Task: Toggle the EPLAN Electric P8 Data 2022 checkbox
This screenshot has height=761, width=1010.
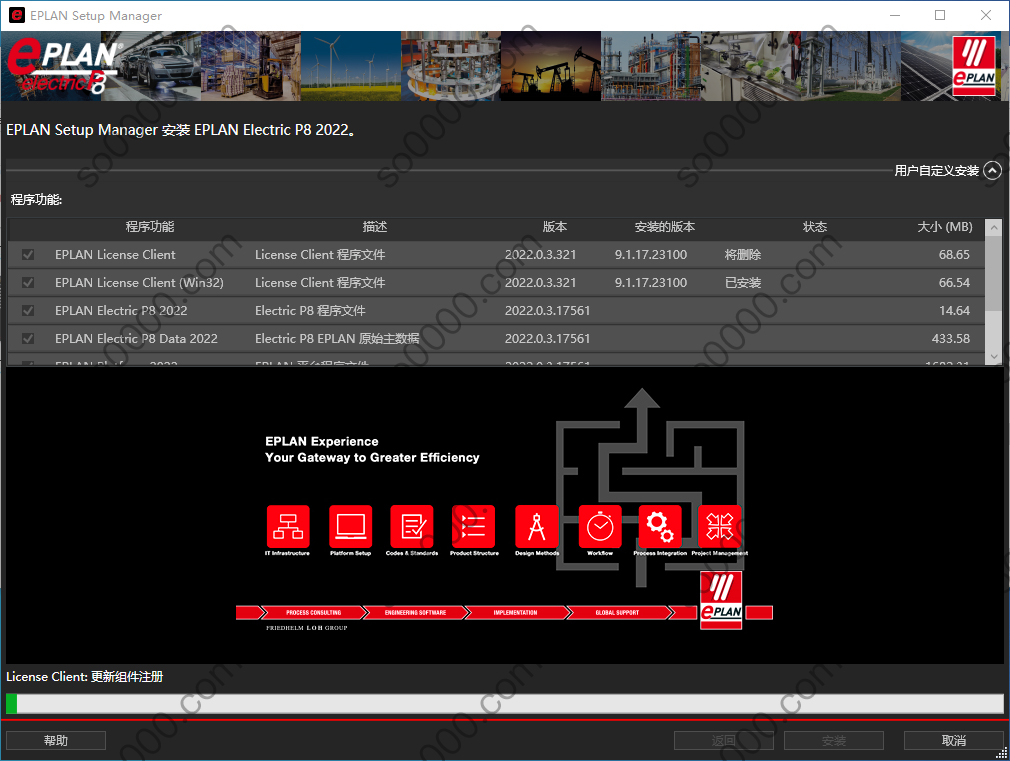Action: (28, 338)
